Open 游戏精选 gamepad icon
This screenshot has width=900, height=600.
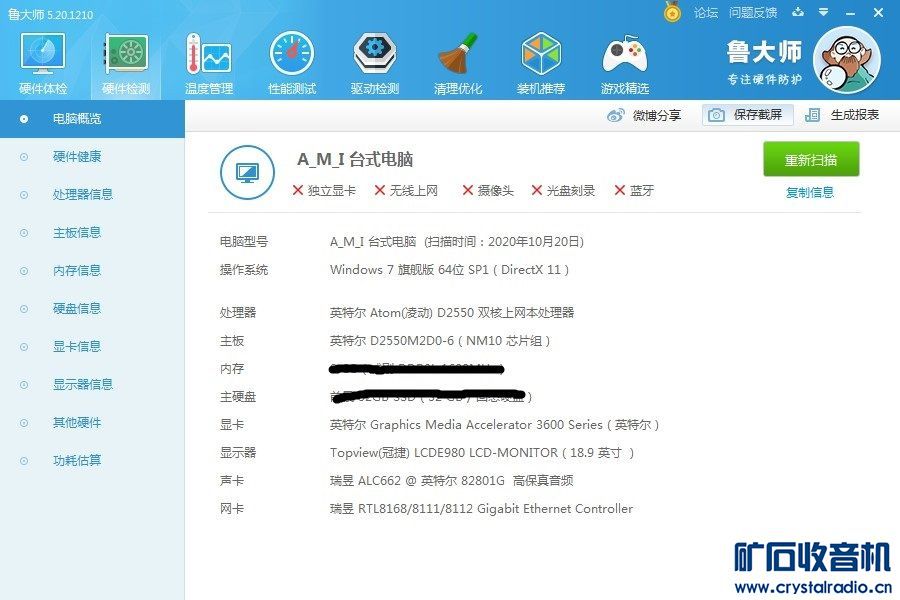point(624,63)
